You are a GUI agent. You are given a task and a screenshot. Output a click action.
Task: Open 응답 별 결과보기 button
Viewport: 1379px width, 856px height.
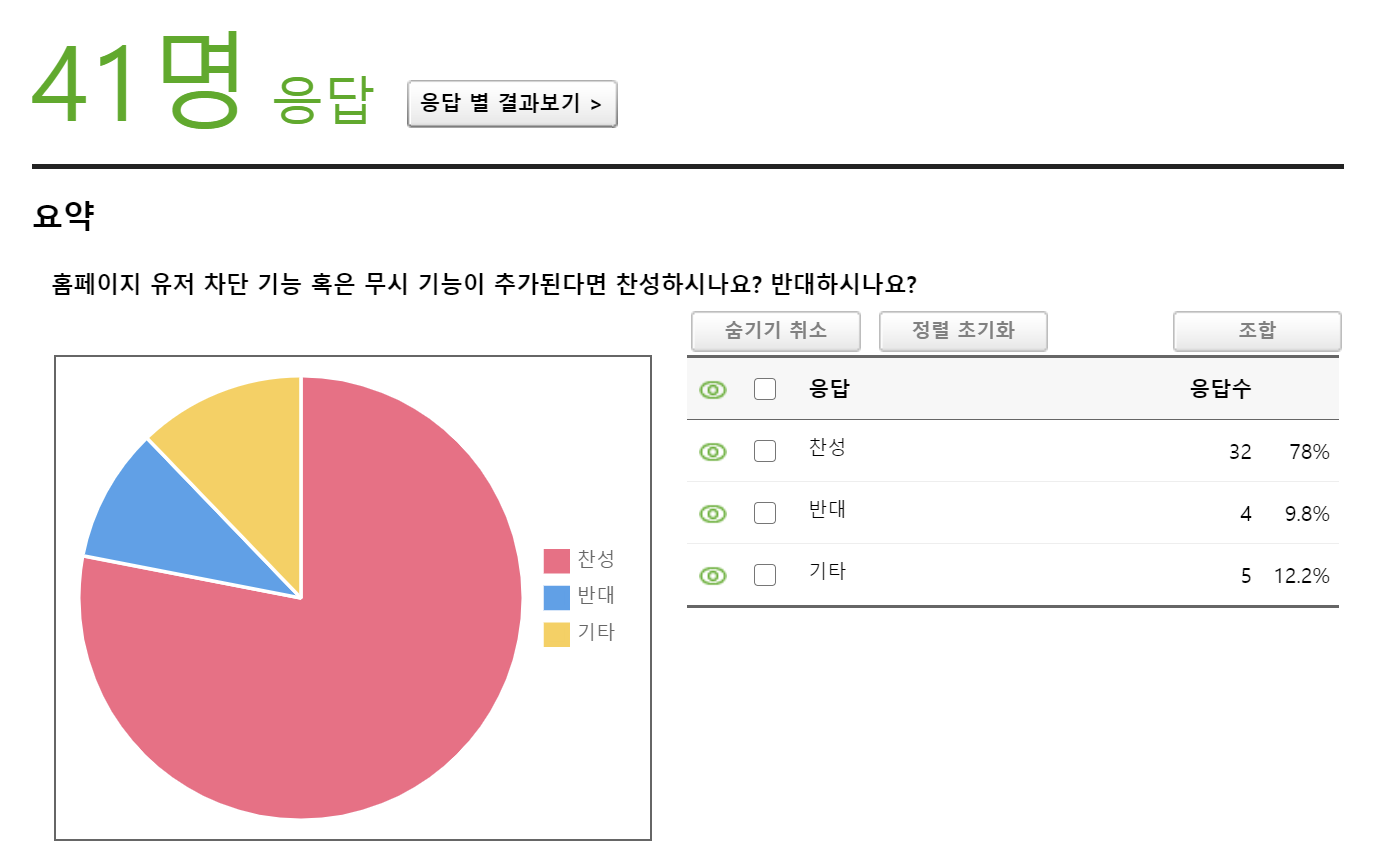[x=512, y=104]
